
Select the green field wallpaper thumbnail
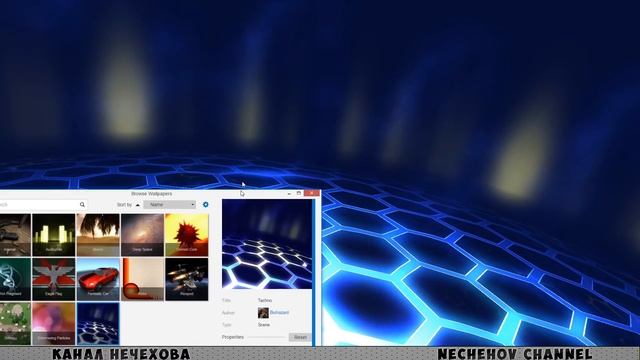point(15,324)
